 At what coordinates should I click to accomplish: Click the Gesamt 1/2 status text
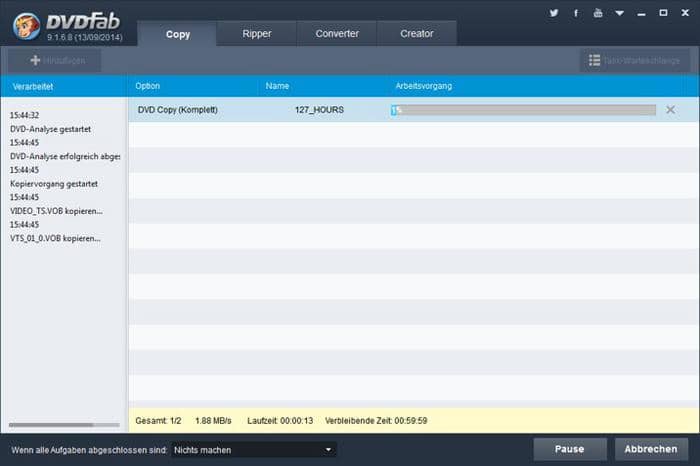[x=158, y=420]
